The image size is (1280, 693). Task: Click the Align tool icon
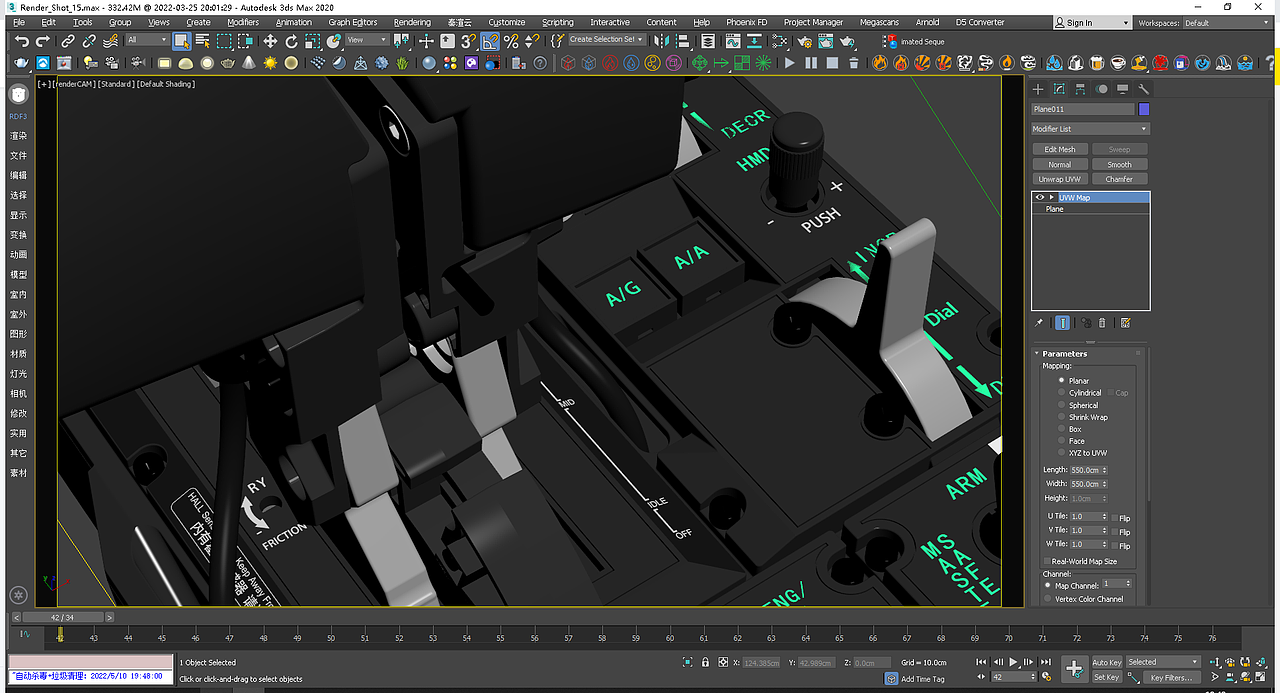point(682,41)
